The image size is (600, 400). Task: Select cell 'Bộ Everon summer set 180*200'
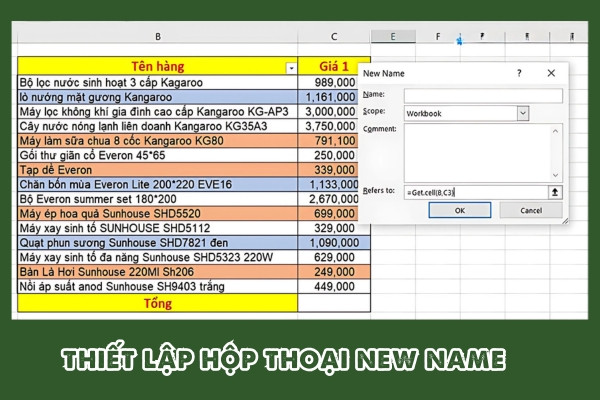click(158, 199)
